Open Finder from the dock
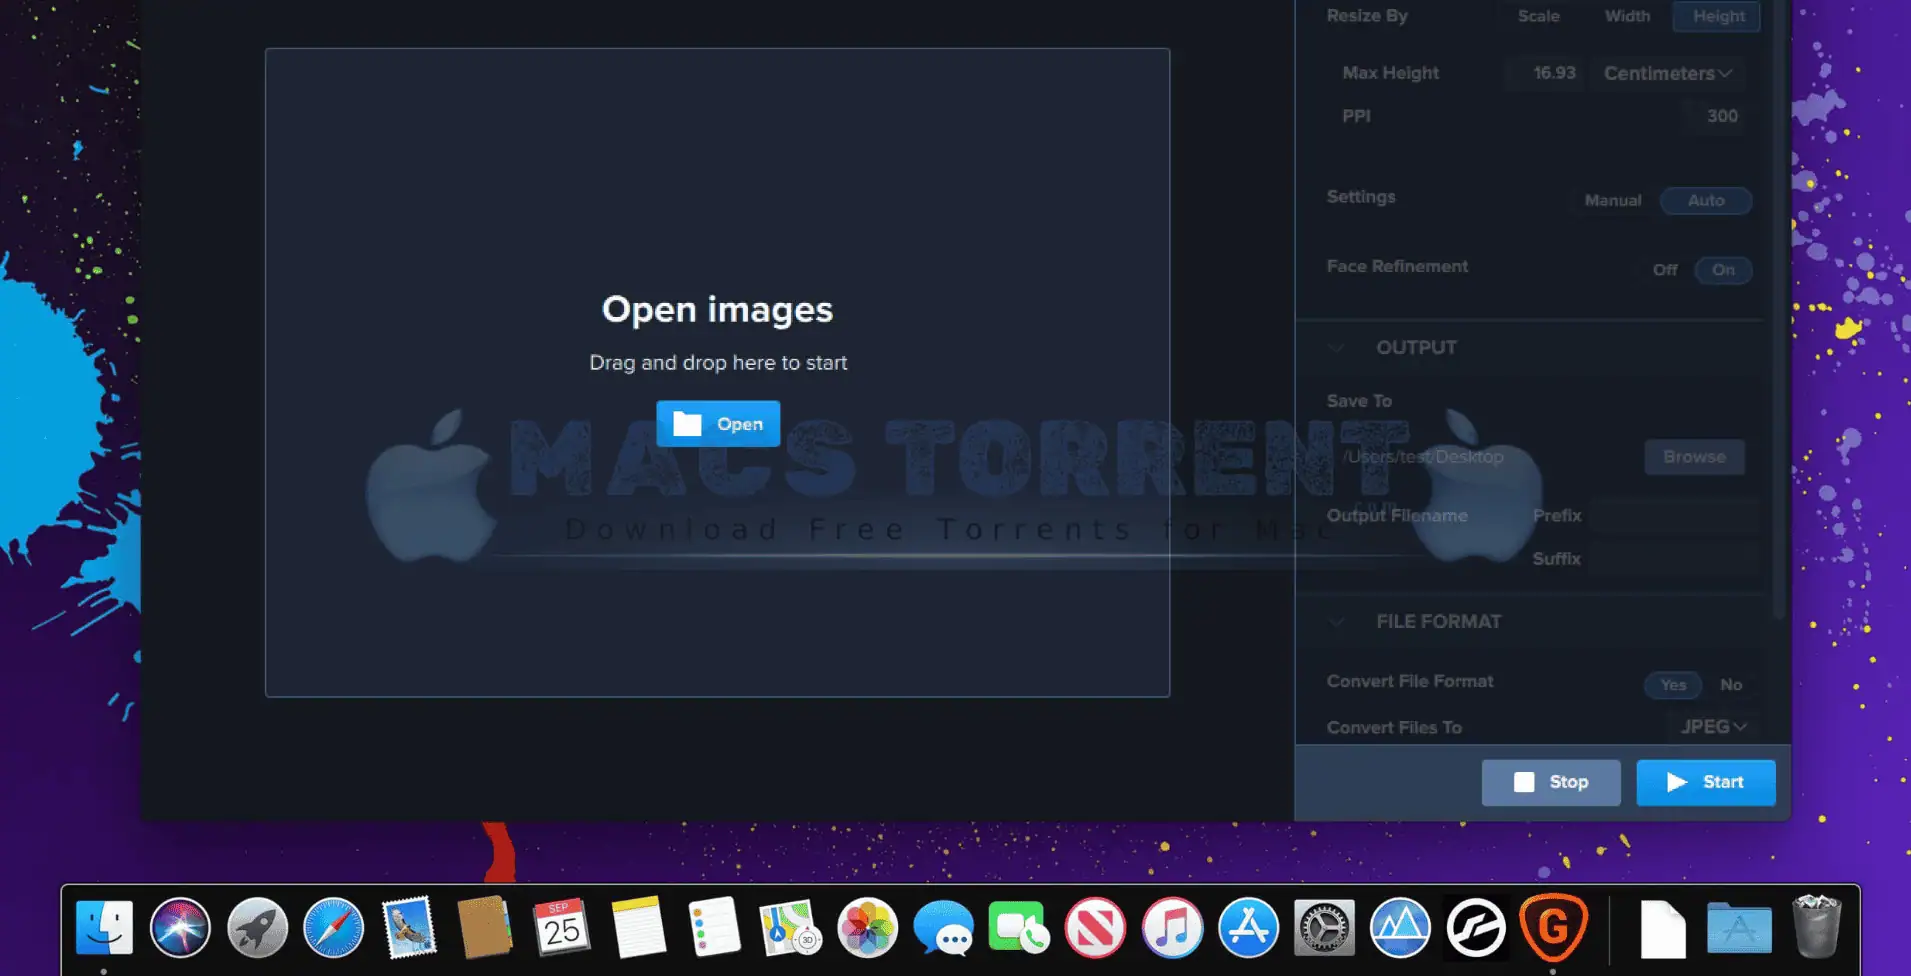The height and width of the screenshot is (976, 1911). (x=104, y=928)
